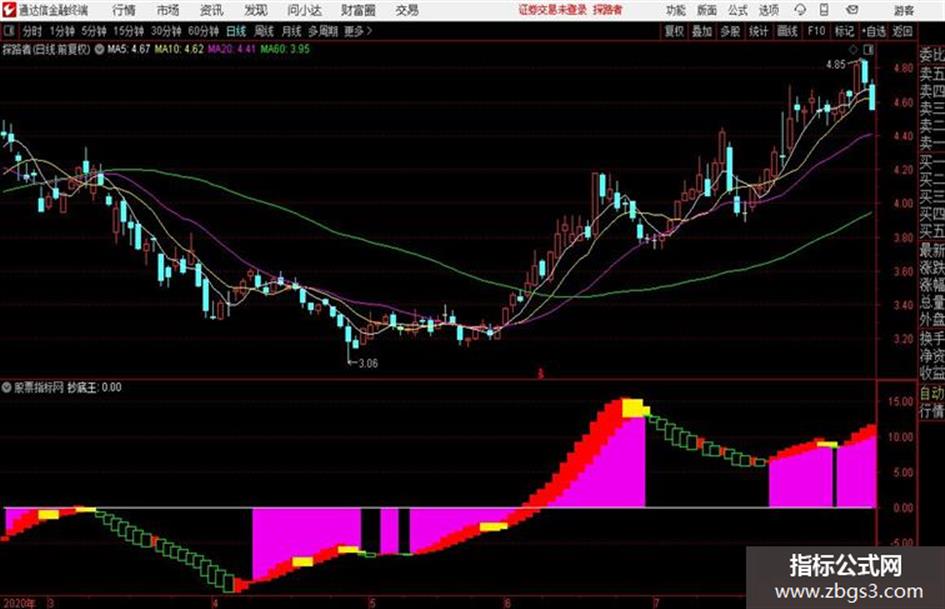Click 证券交易未登录 login link
The width and height of the screenshot is (945, 609).
tap(553, 10)
